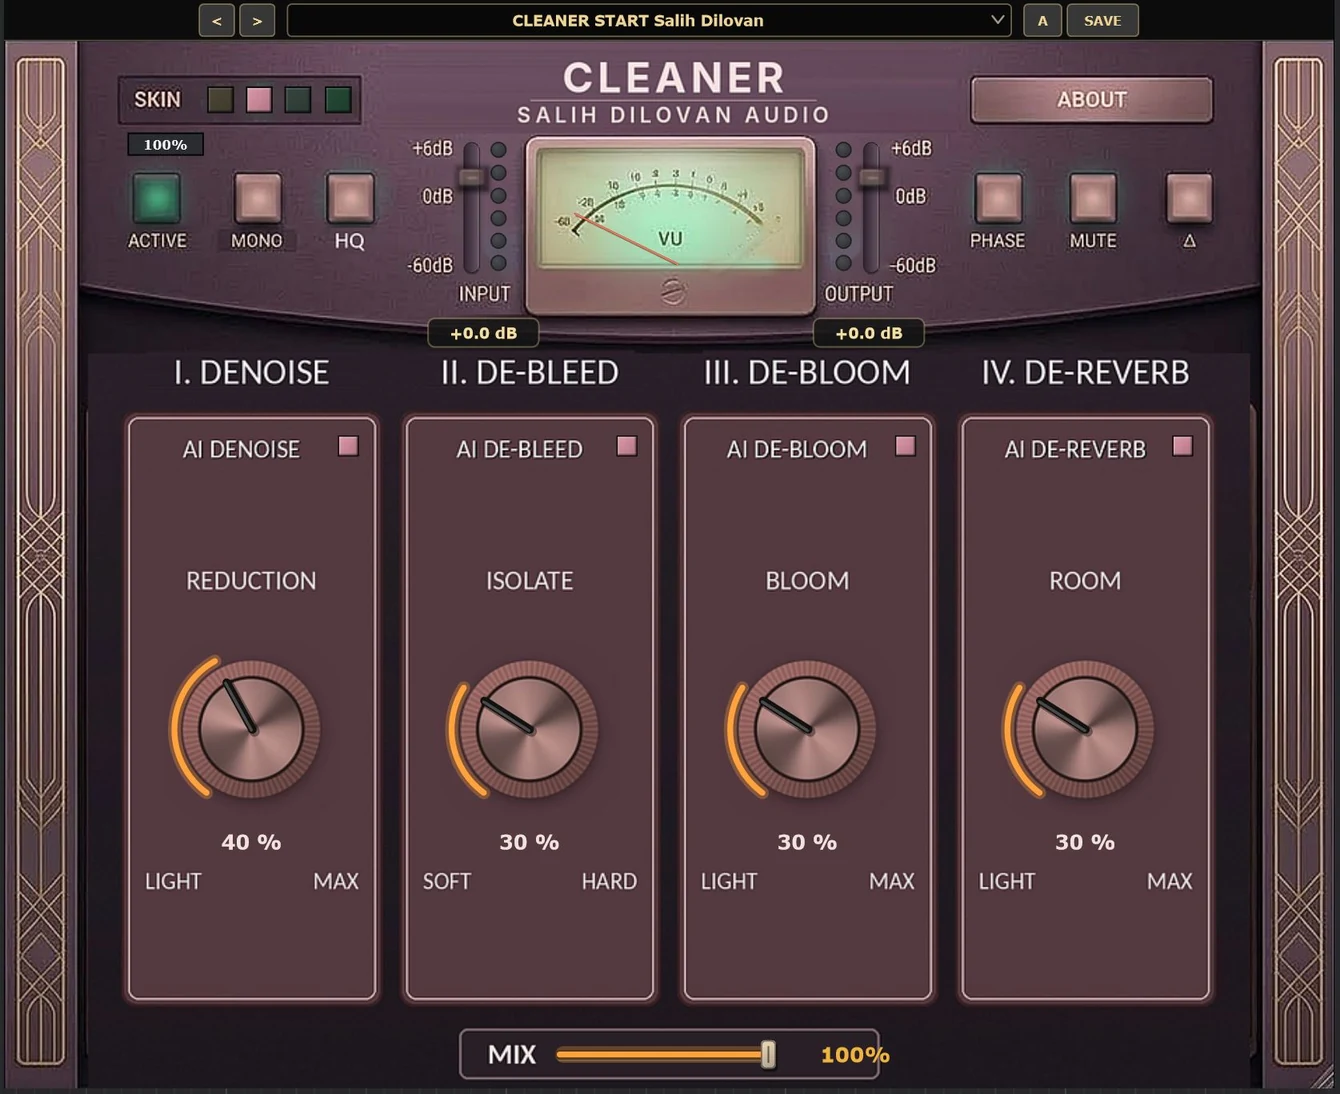The image size is (1340, 1094).
Task: Toggle the MUTE button
Action: click(x=1093, y=198)
